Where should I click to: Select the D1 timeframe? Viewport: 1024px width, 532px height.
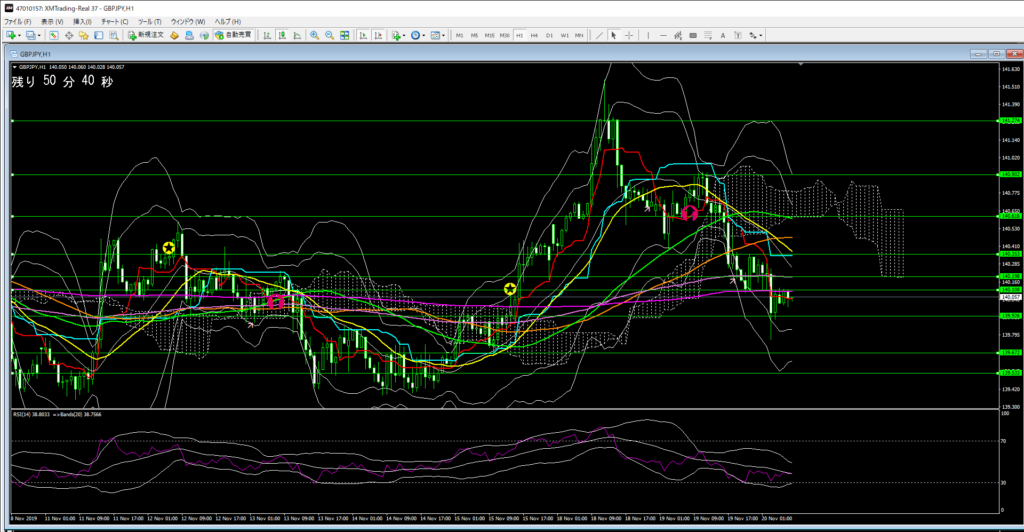pyautogui.click(x=549, y=35)
